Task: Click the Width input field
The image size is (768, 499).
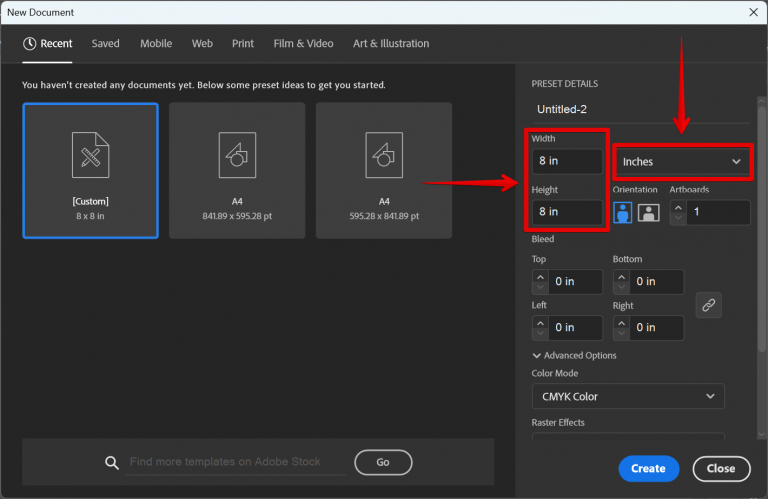Action: 568,161
